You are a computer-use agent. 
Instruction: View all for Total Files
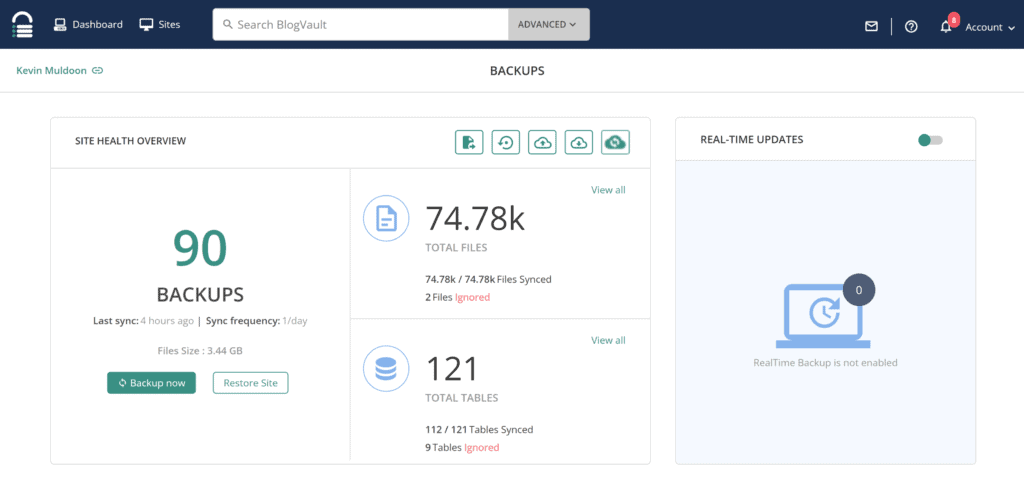point(608,190)
